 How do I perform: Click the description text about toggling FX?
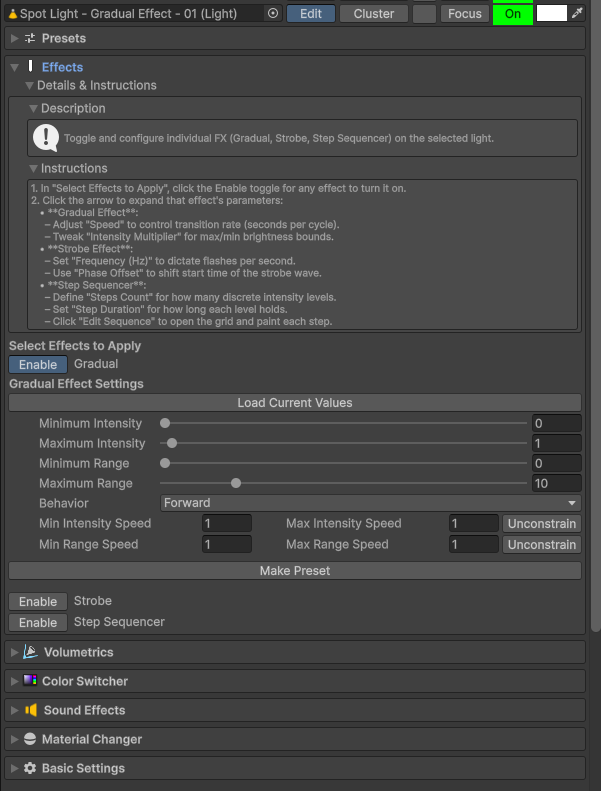(279, 138)
